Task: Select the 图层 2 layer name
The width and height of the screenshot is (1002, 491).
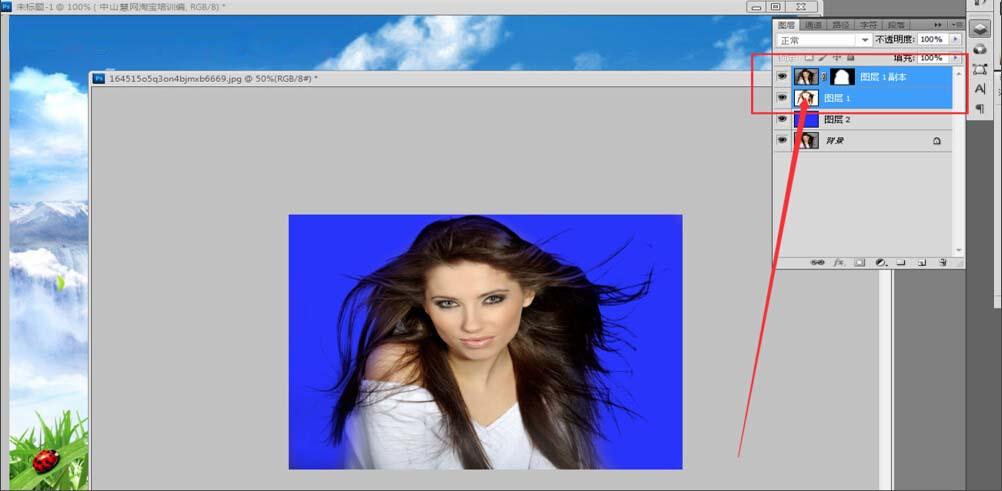Action: pyautogui.click(x=837, y=120)
